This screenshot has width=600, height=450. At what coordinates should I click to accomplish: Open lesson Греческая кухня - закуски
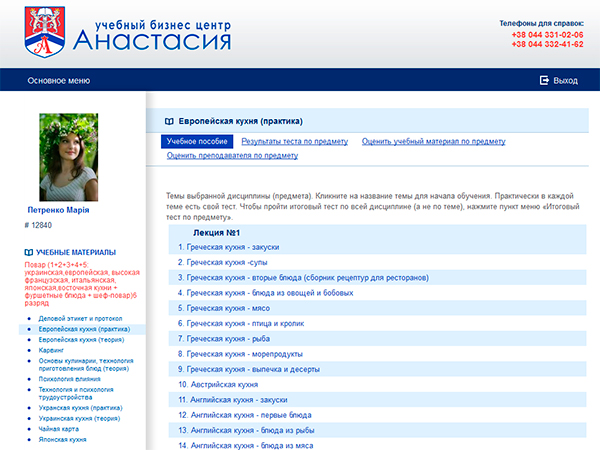228,247
